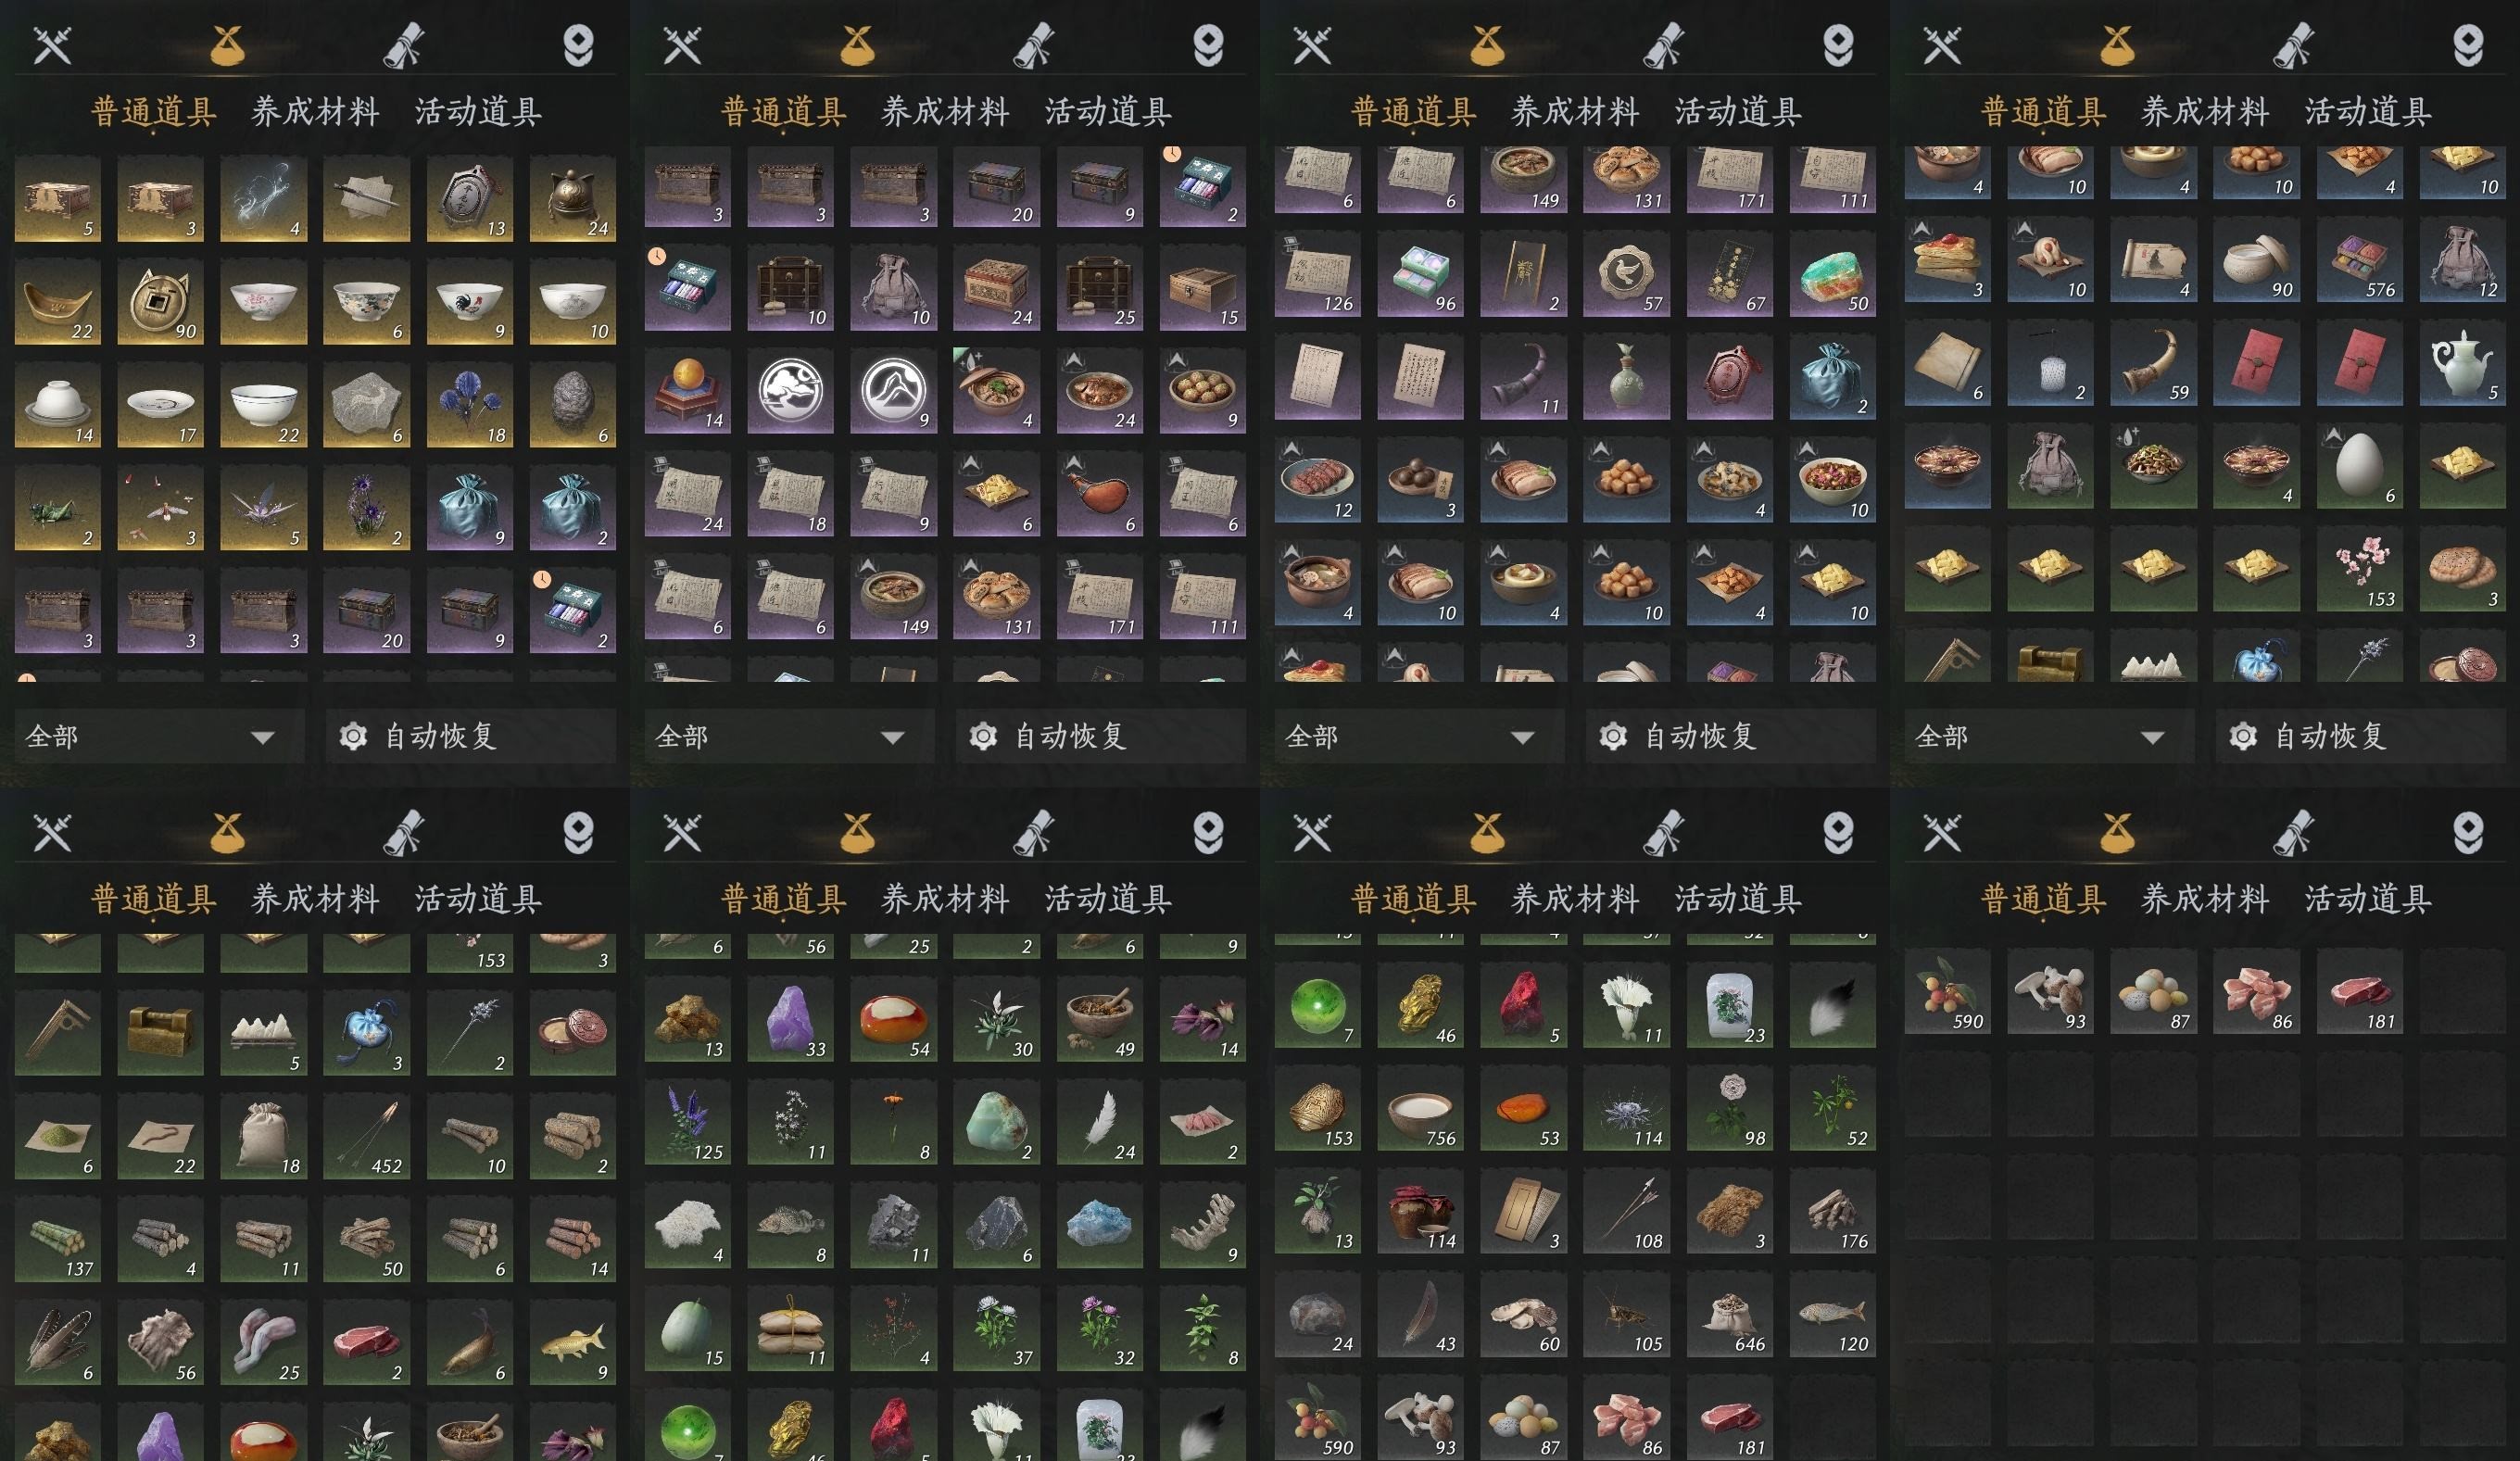Select the white egg item showing 6
This screenshot has width=2520, height=1461.
(x=2360, y=466)
